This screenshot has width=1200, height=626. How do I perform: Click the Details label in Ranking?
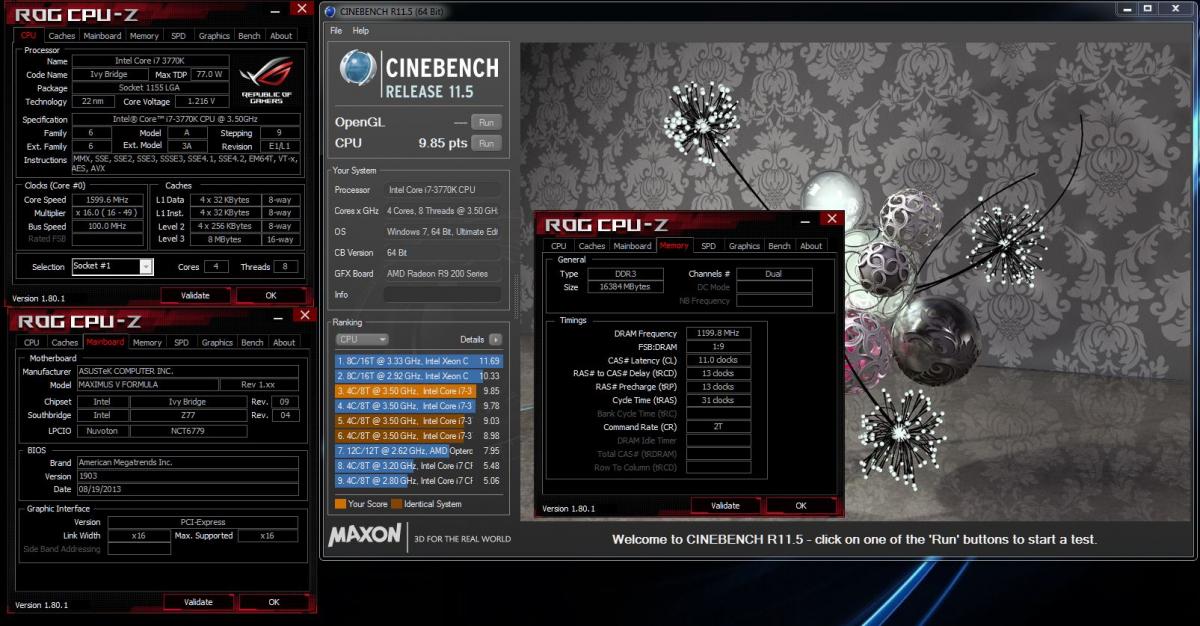[x=472, y=340]
